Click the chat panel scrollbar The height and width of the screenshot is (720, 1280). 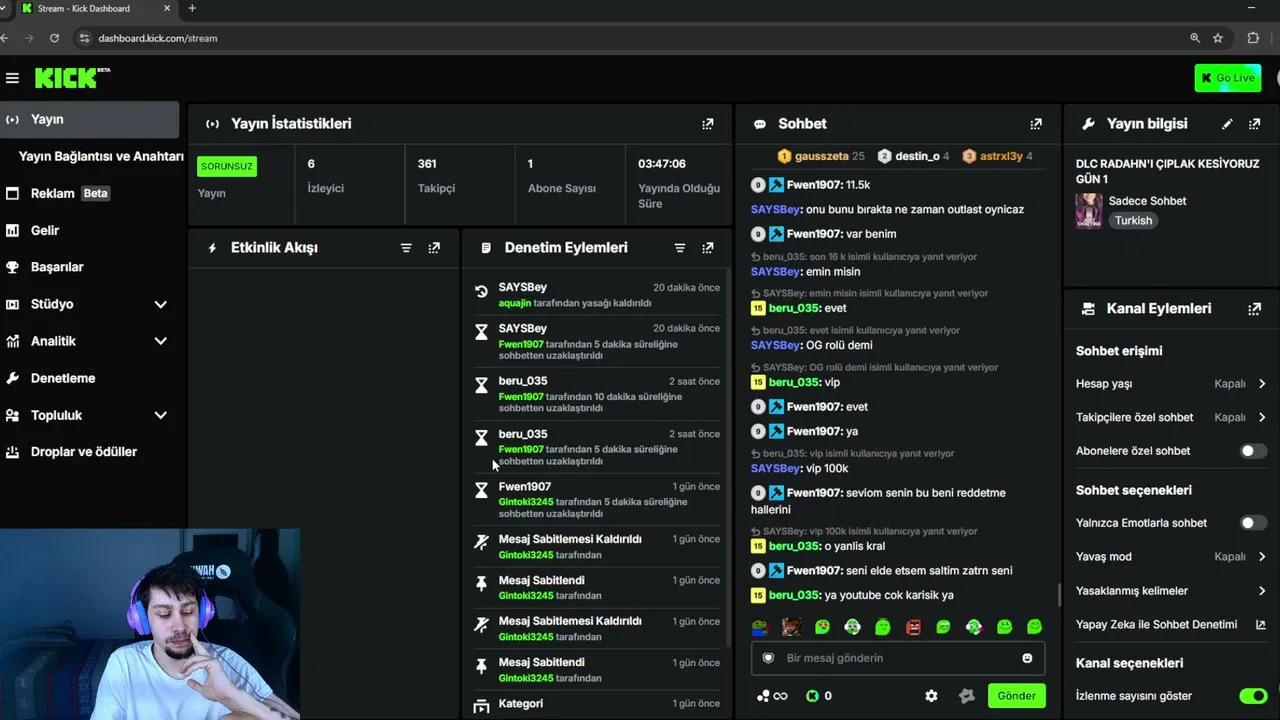click(1059, 595)
